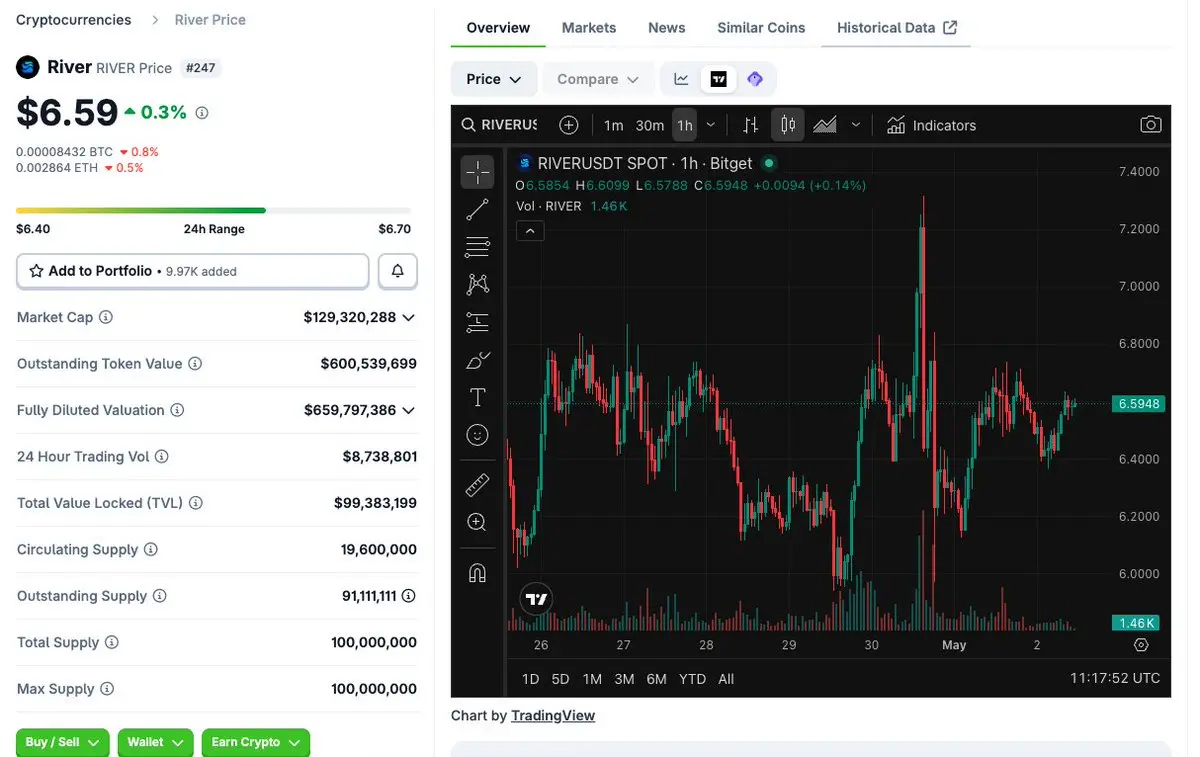Viewport: 1200px width, 757px height.
Task: Open the purple diamond chart view
Action: pos(755,79)
